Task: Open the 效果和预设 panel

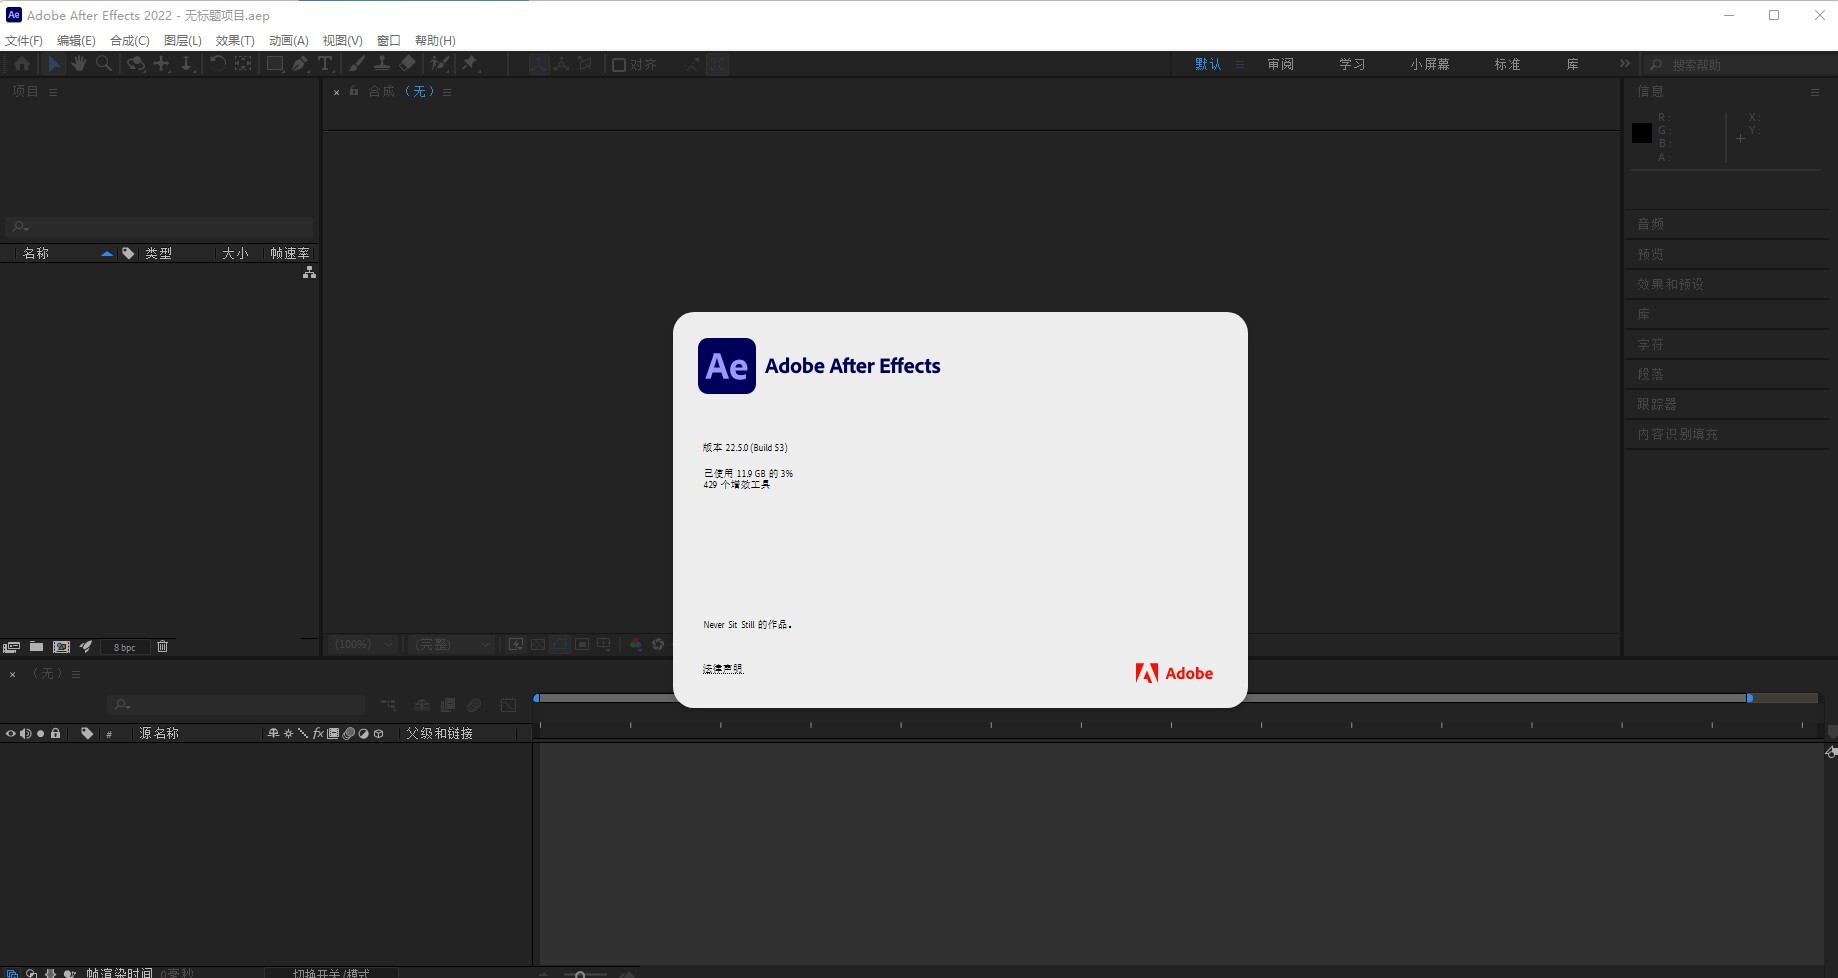Action: pyautogui.click(x=1669, y=283)
